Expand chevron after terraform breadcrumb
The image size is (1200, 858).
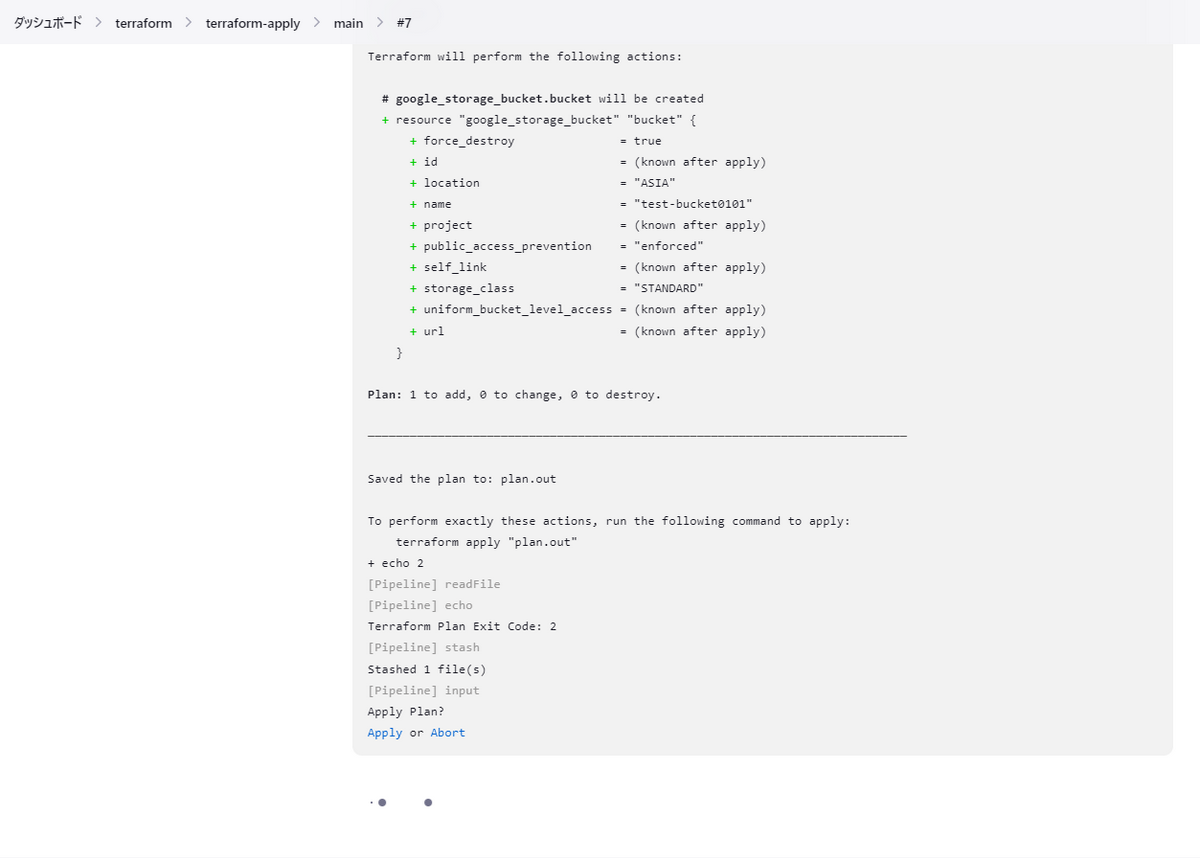189,23
